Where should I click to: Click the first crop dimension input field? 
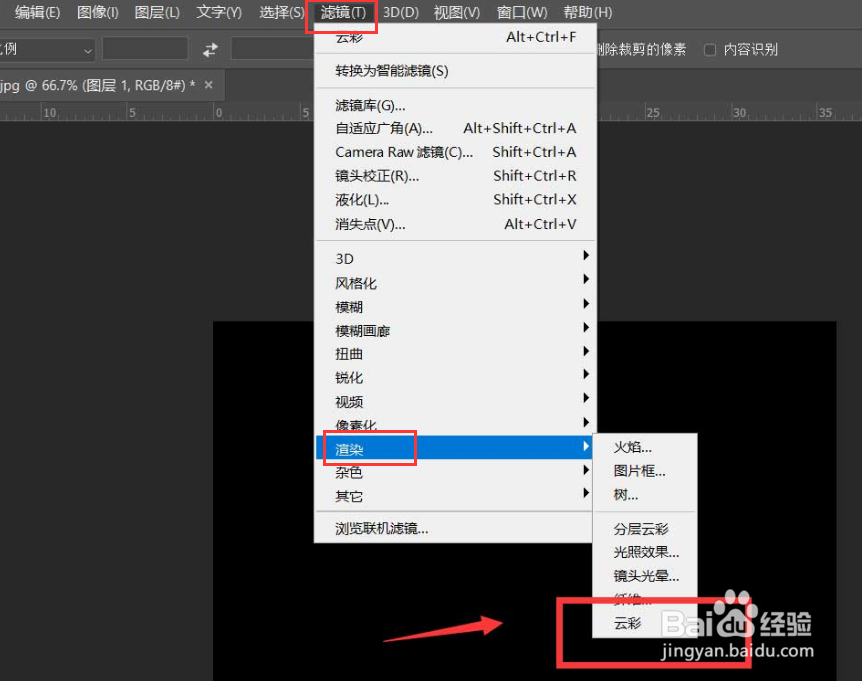pos(145,49)
